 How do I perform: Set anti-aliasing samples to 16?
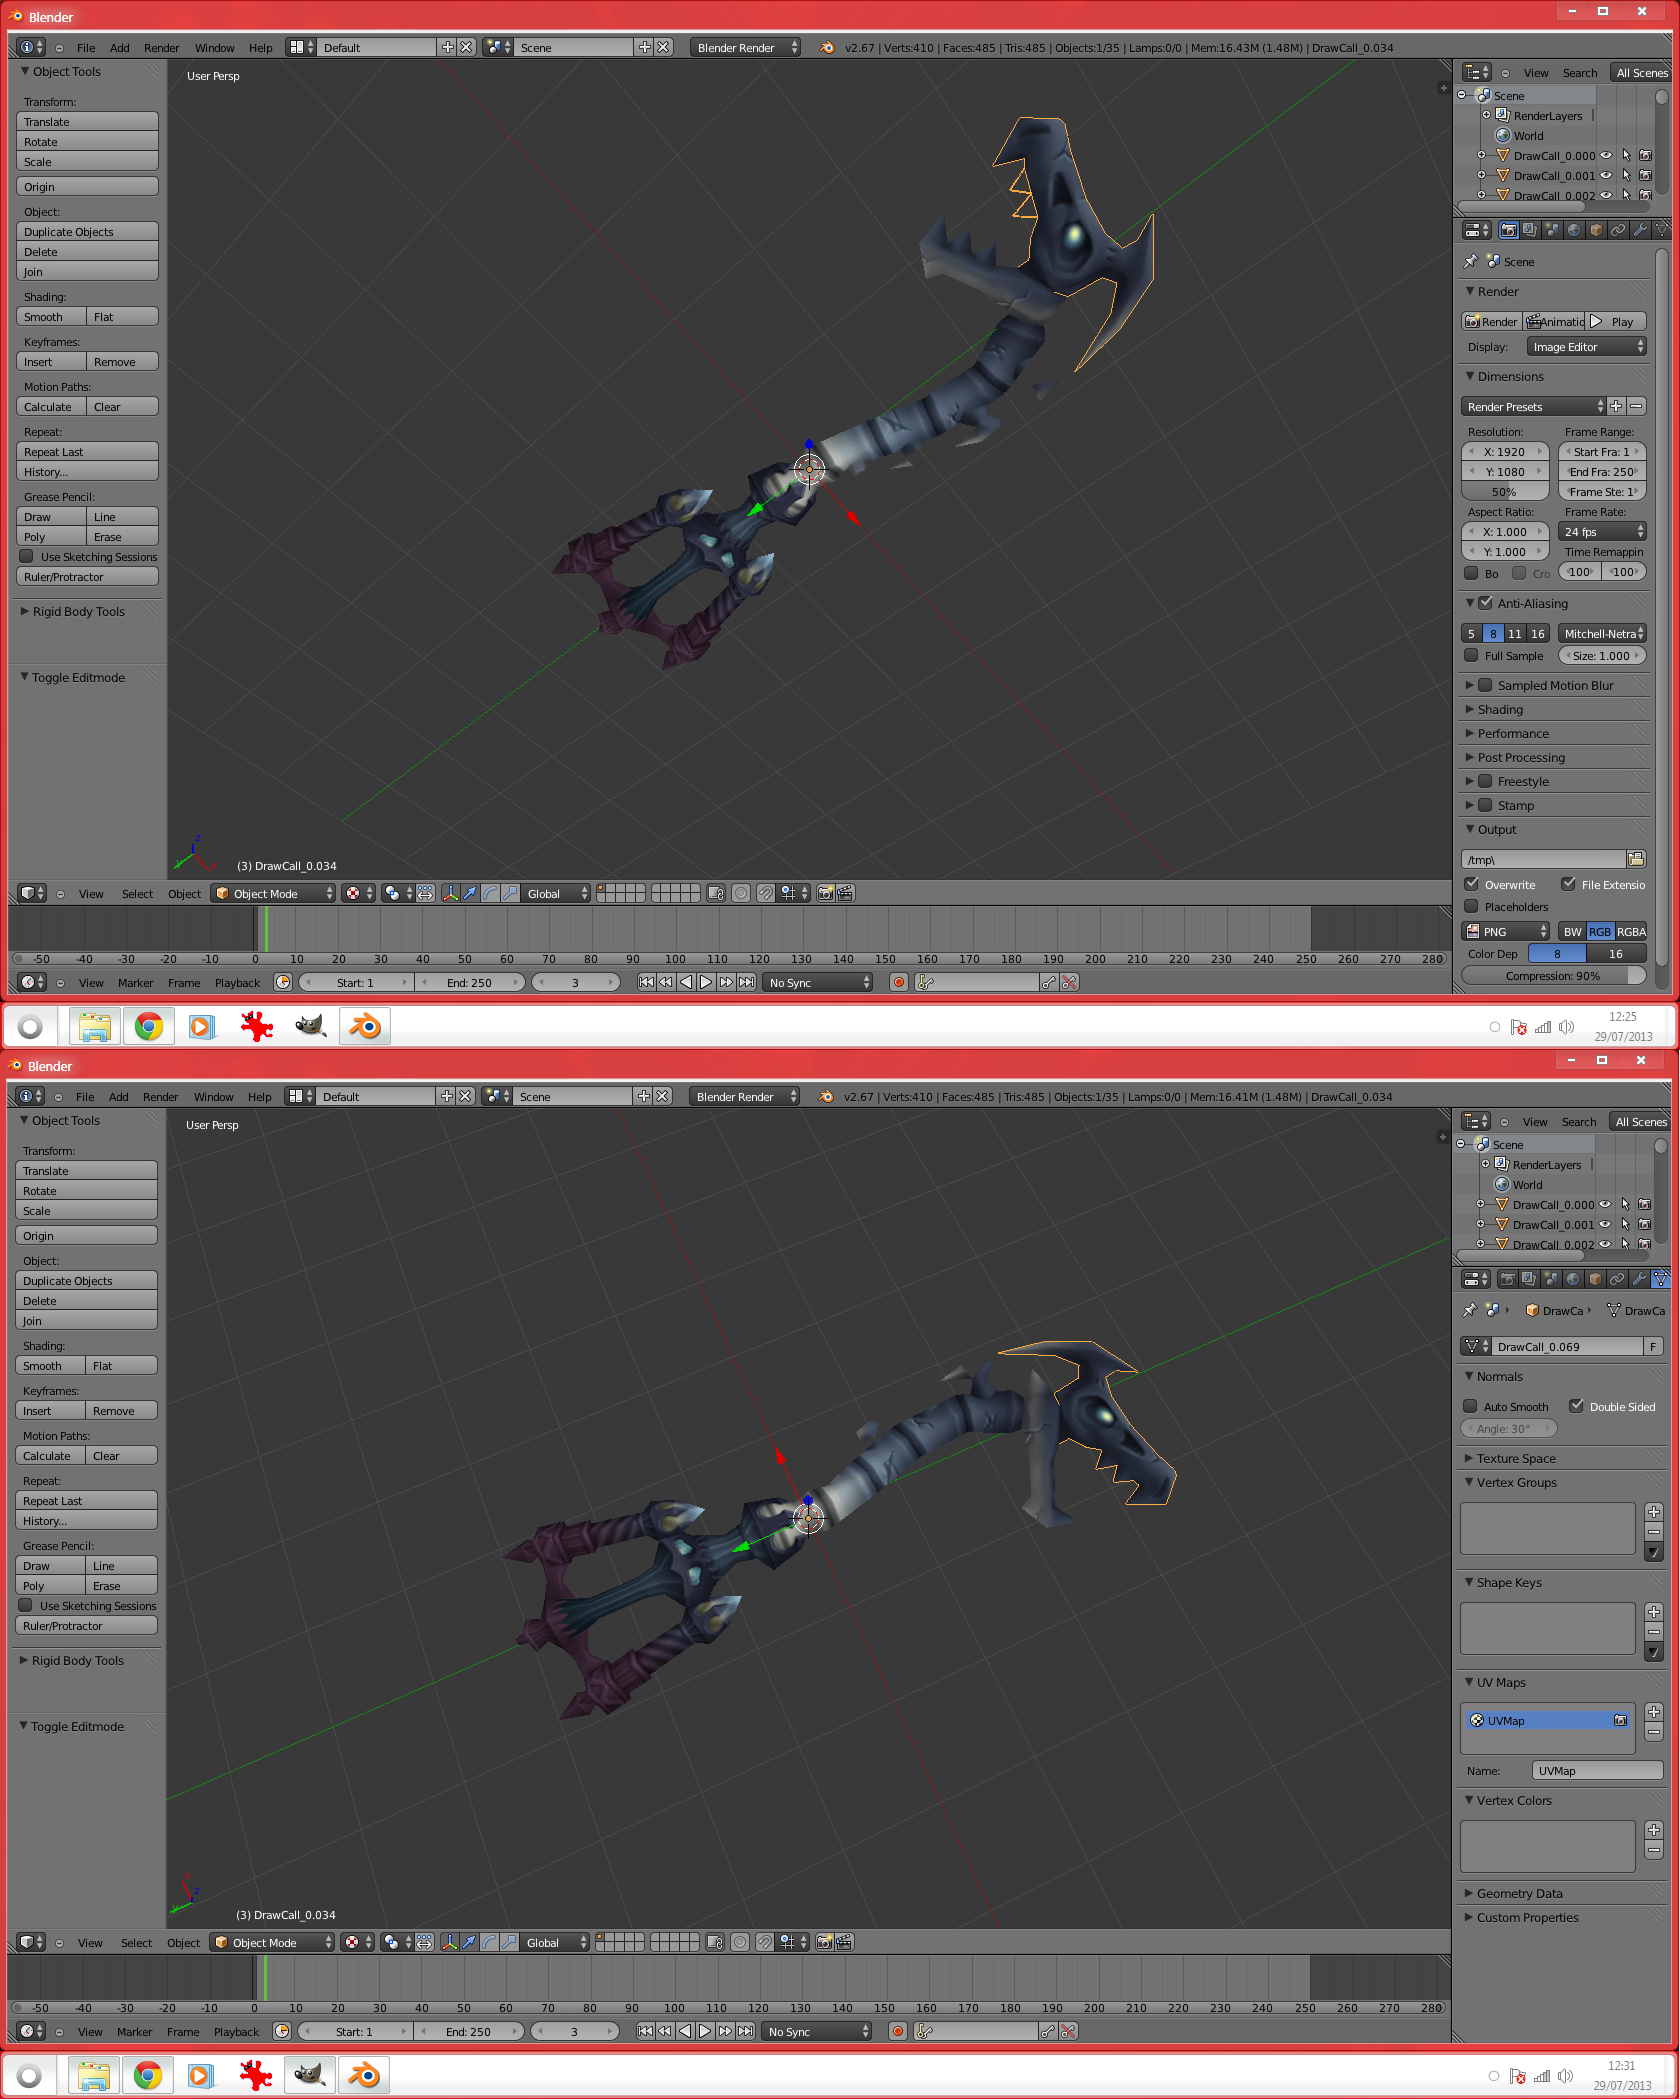click(x=1538, y=633)
